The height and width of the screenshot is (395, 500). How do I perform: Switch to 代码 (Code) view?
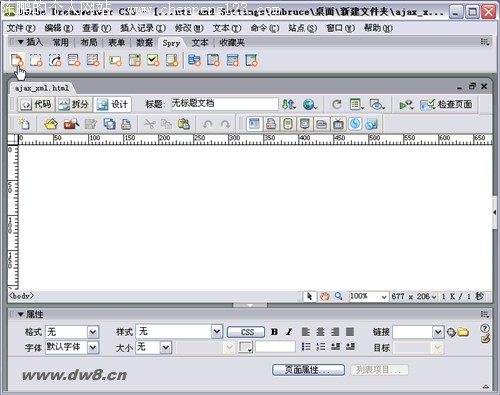point(36,105)
